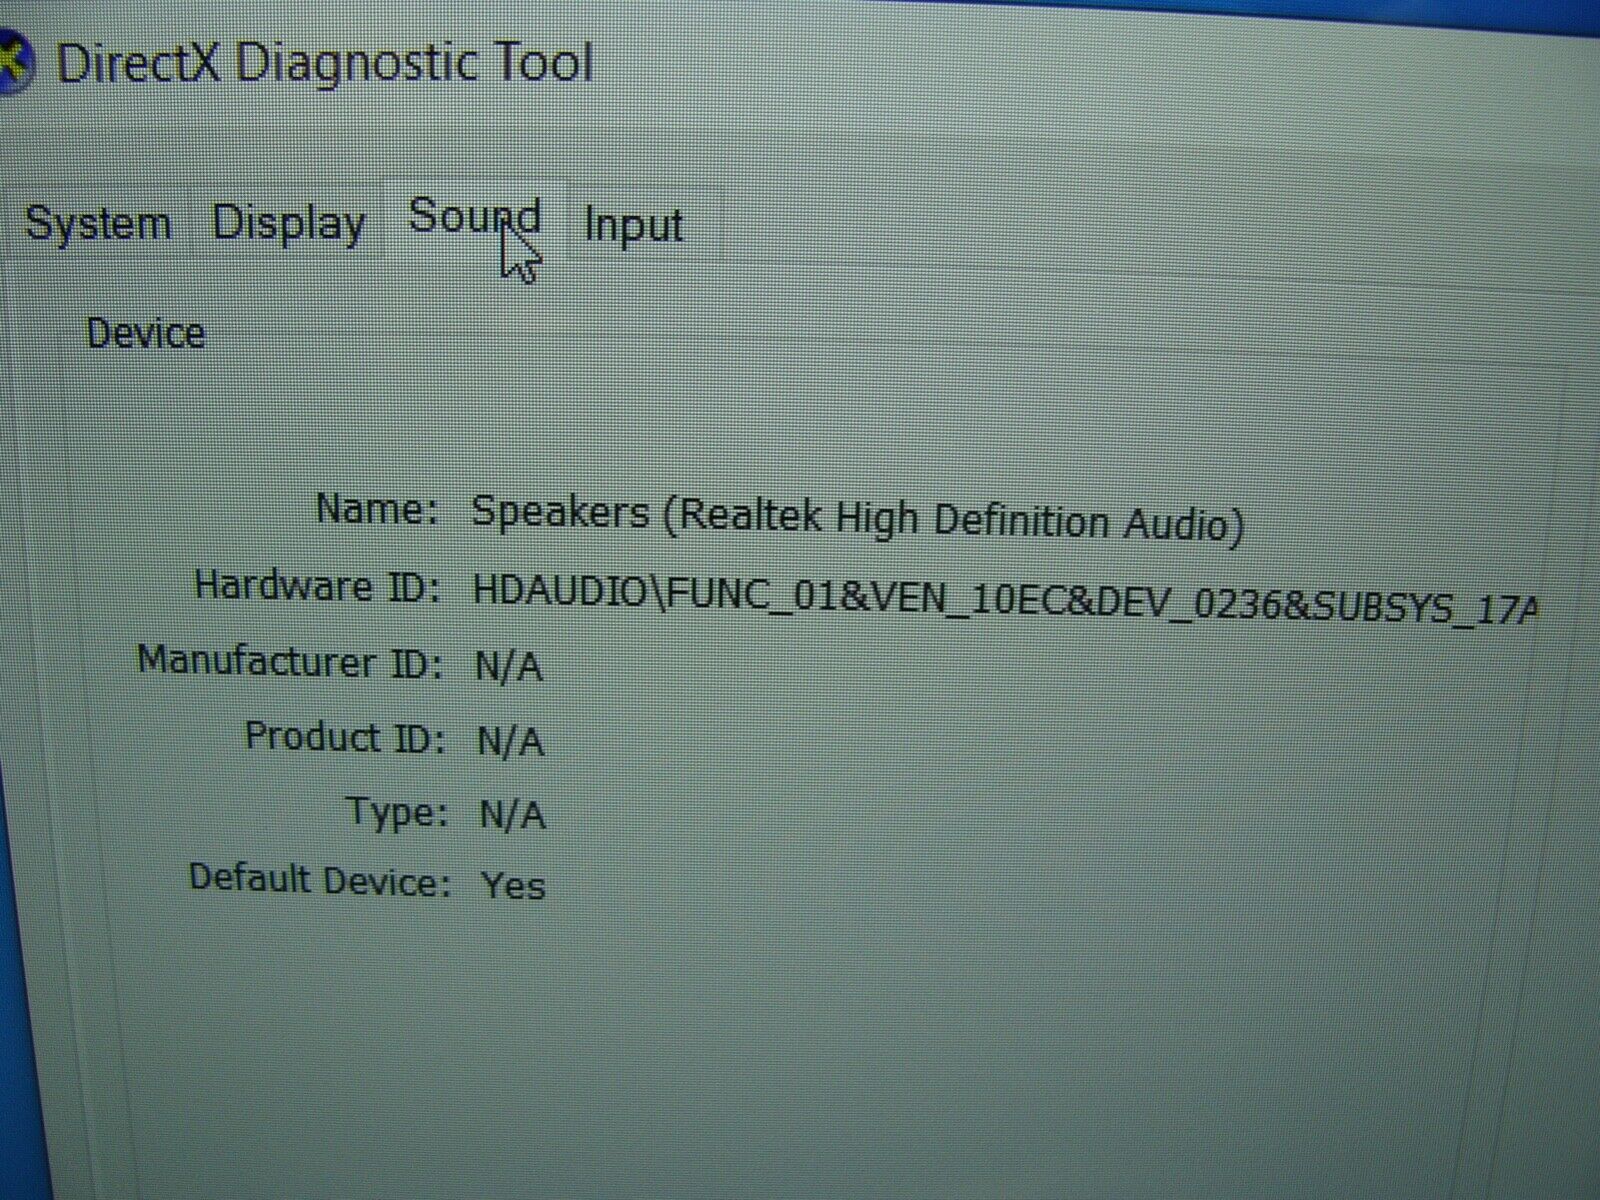Click the Type: label
This screenshot has width=1600, height=1200.
pos(396,811)
